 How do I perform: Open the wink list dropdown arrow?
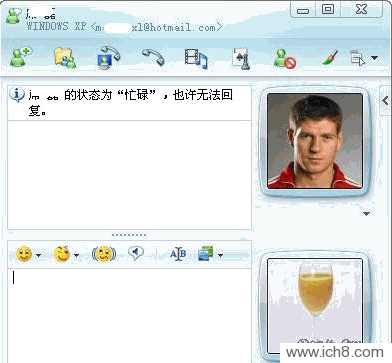pos(77,256)
